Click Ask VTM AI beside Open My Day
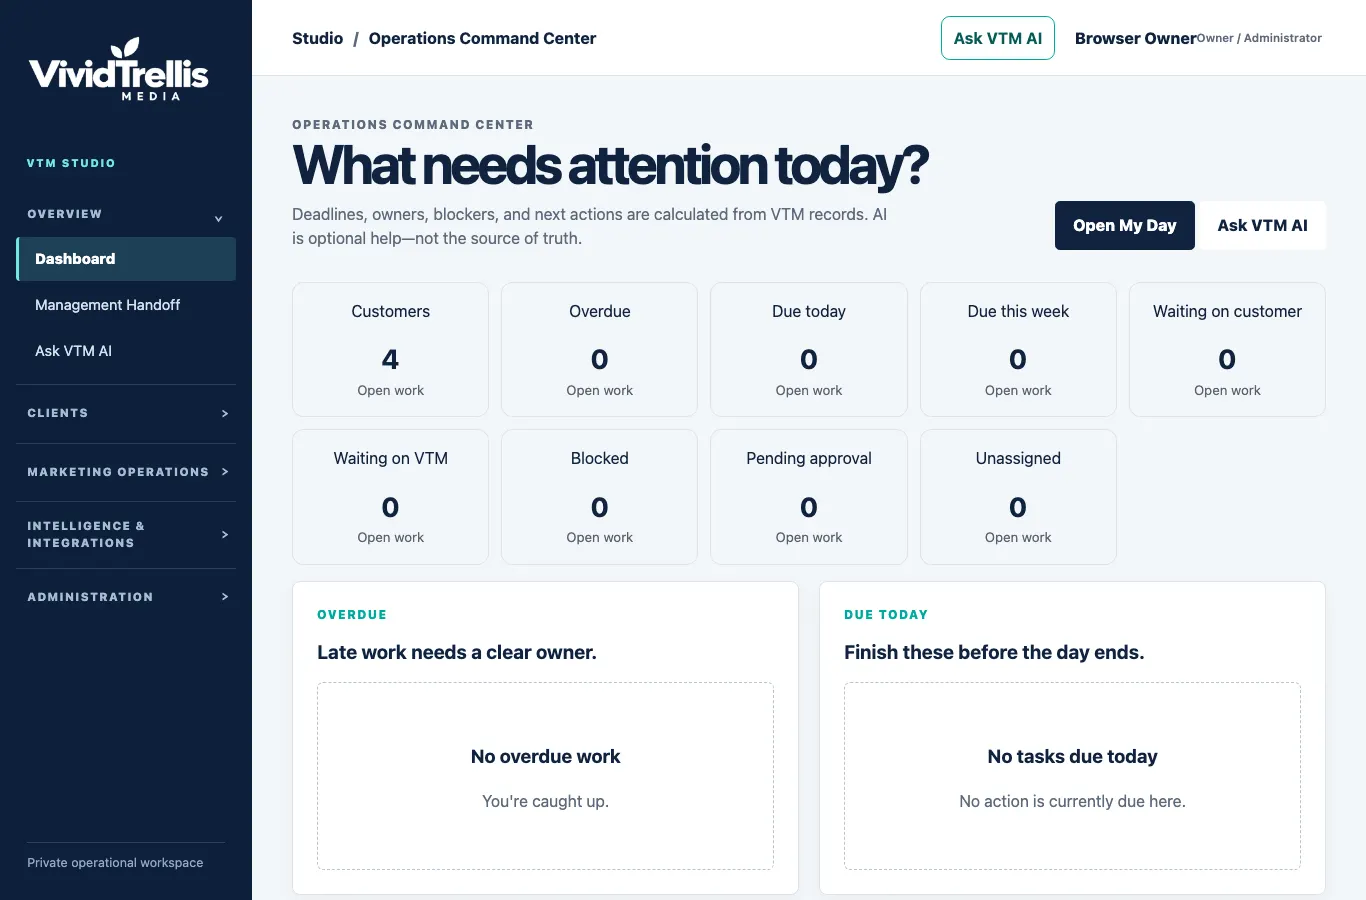The image size is (1366, 900). click(x=1262, y=225)
